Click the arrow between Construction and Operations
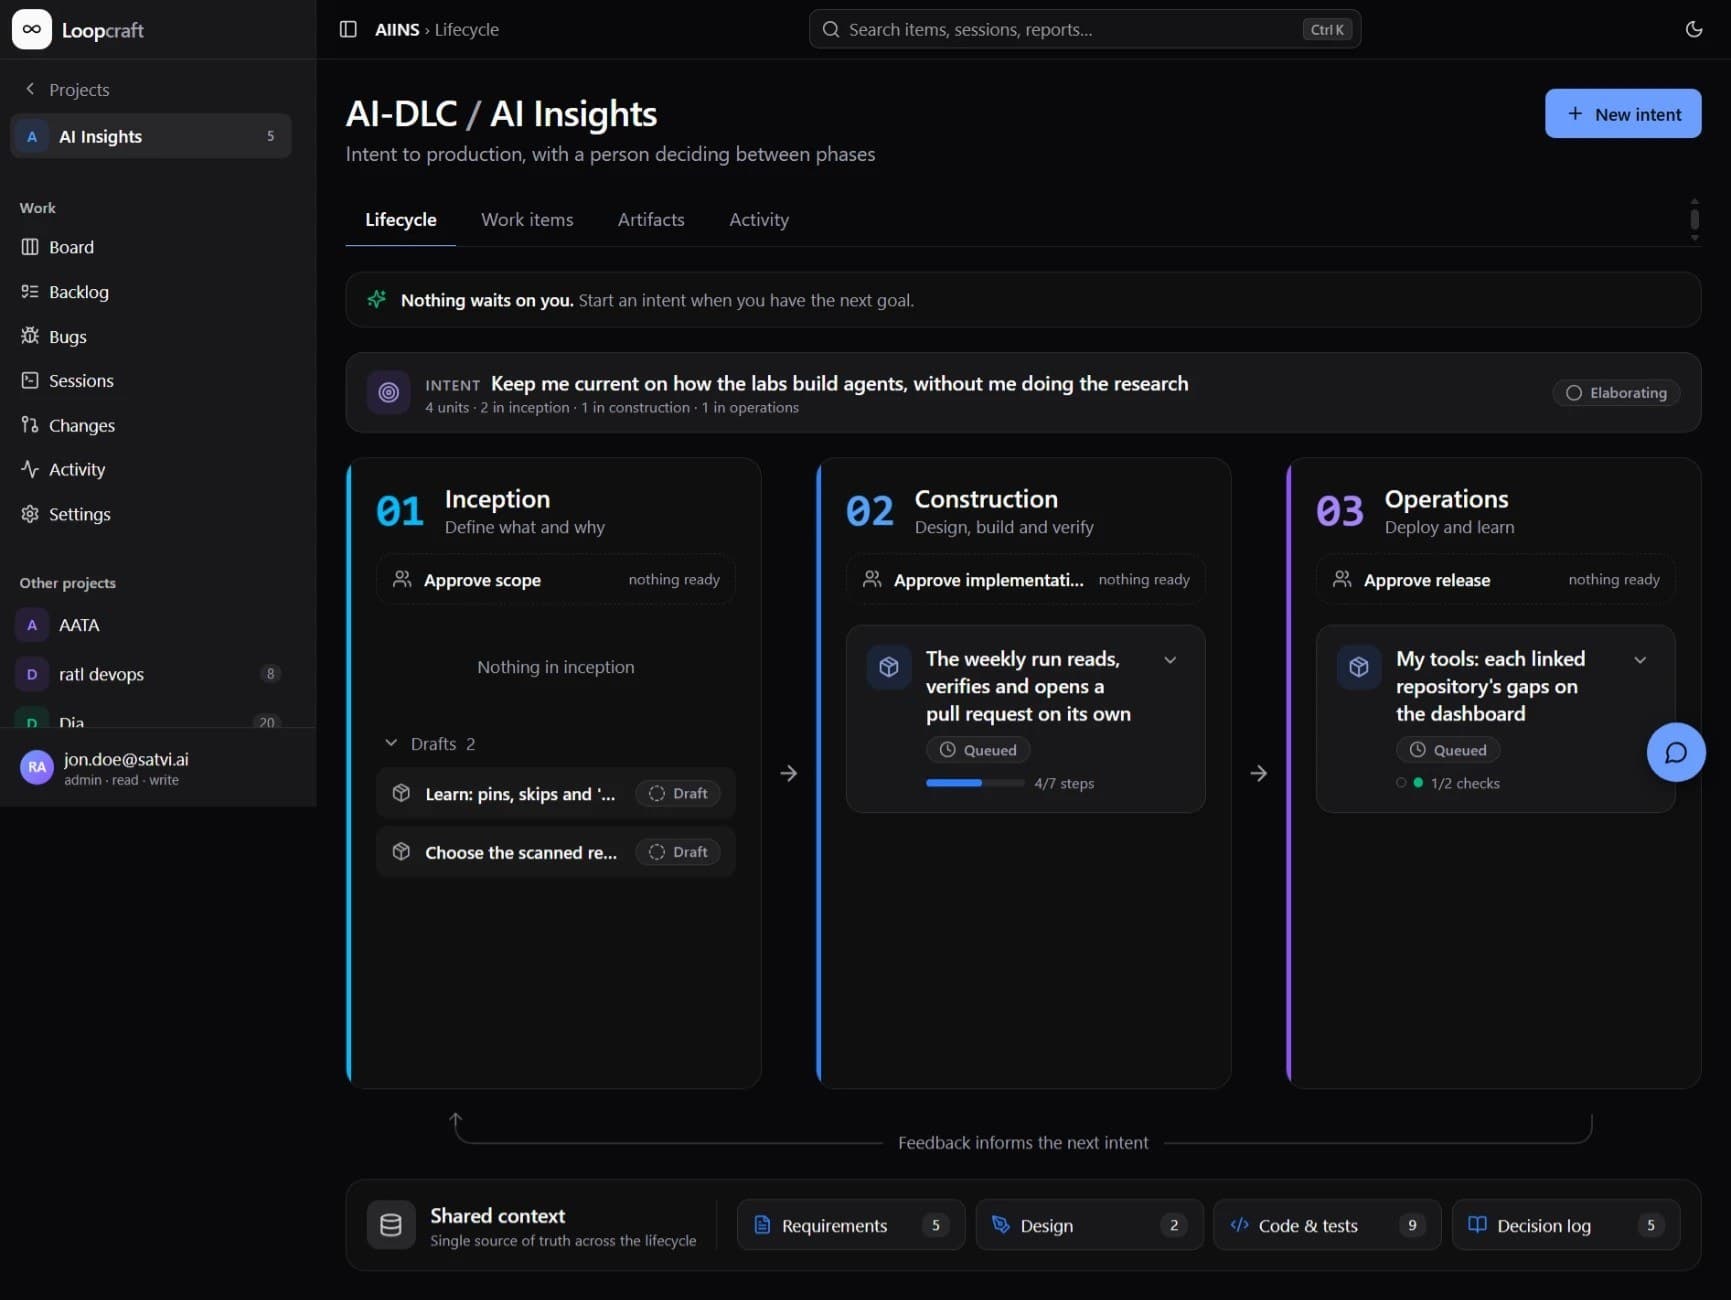1731x1300 pixels. [1259, 773]
